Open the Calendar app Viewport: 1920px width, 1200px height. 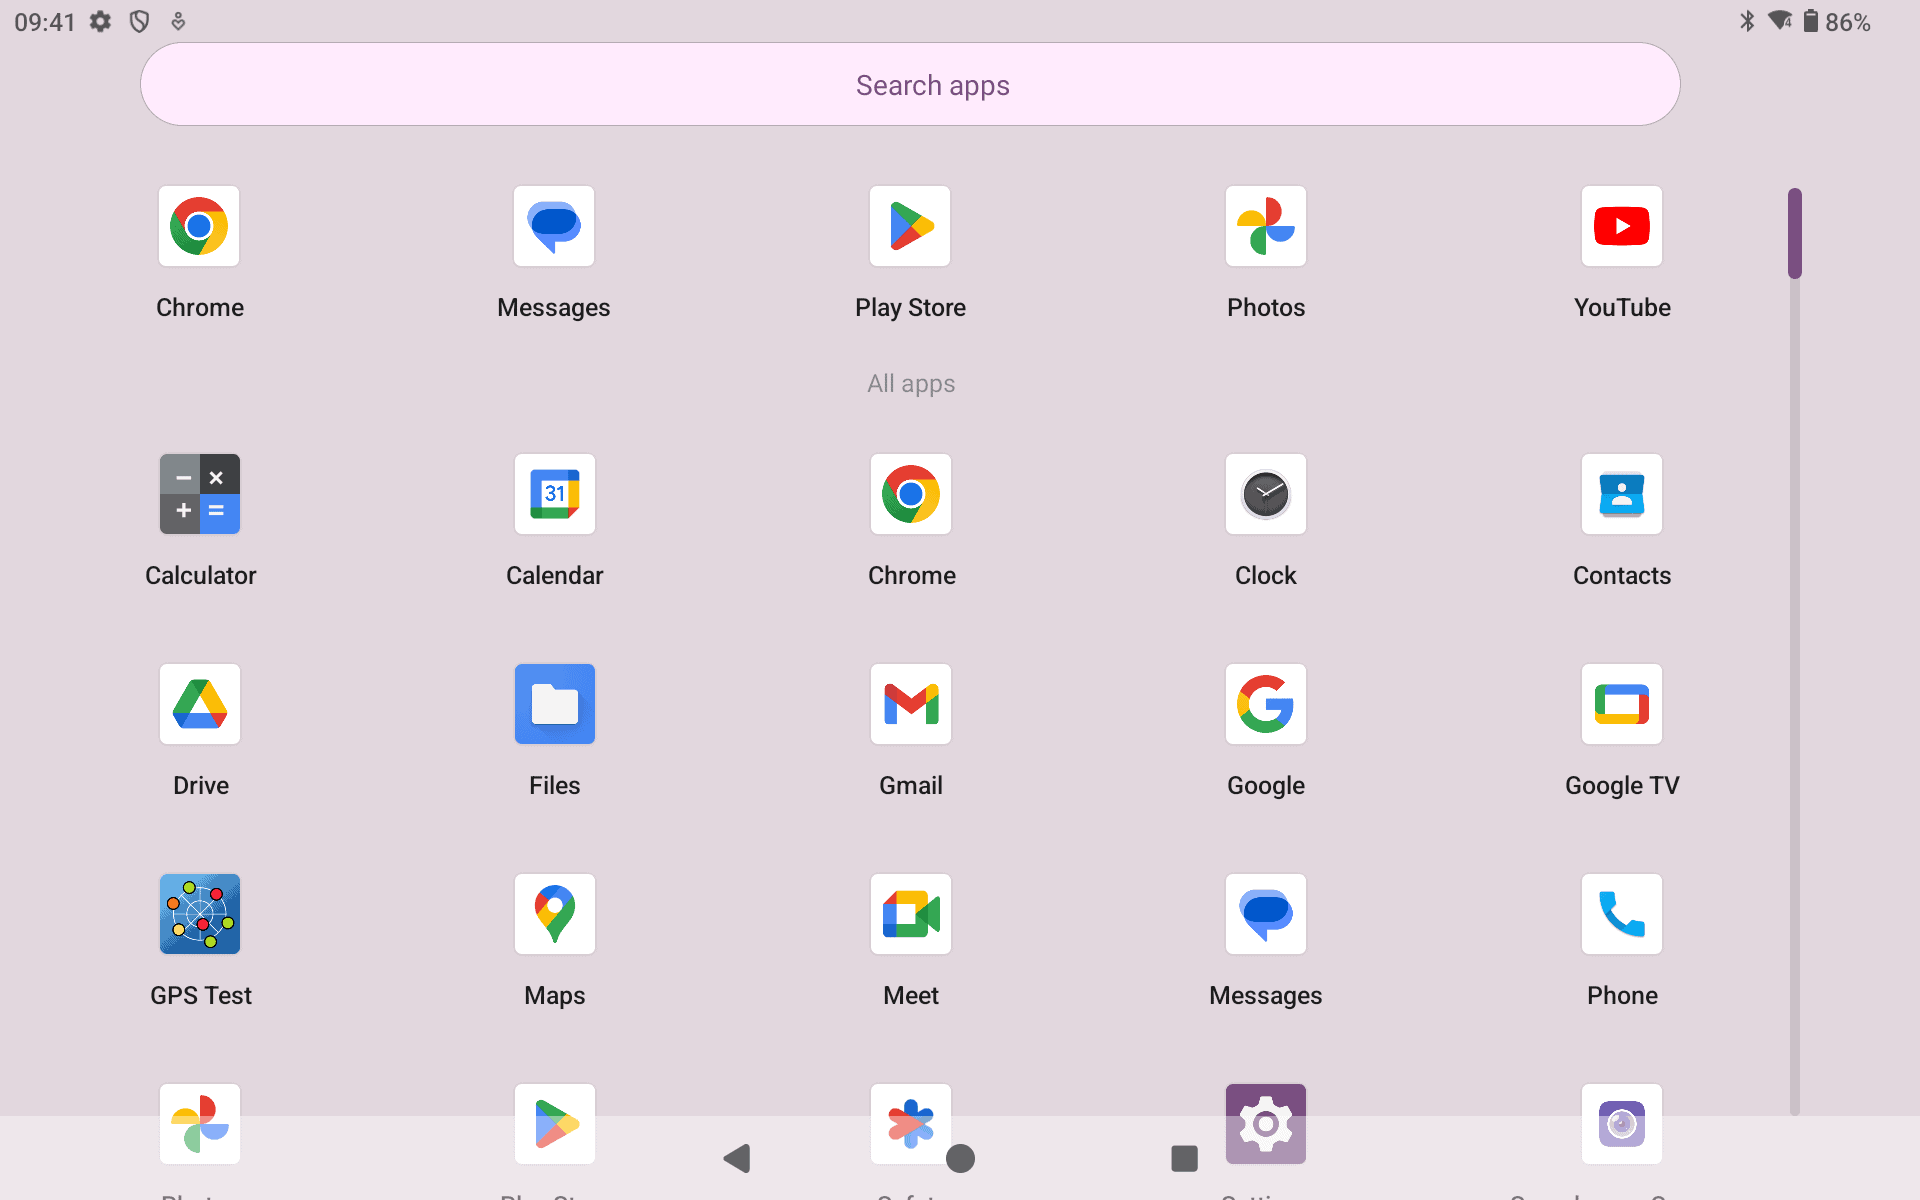pyautogui.click(x=555, y=494)
